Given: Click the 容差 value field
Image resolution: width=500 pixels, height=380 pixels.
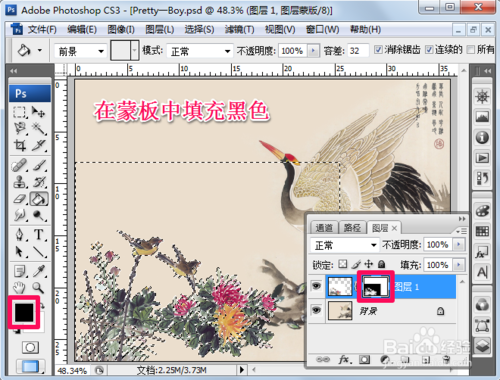Looking at the screenshot, I should (x=358, y=51).
